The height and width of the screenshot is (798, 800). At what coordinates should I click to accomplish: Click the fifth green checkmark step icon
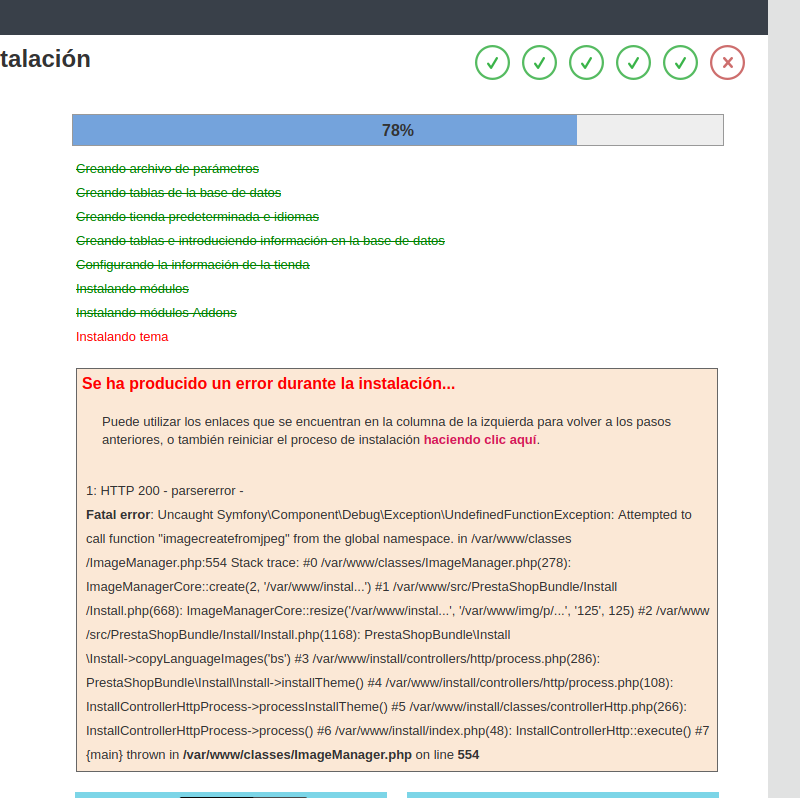pyautogui.click(x=680, y=62)
